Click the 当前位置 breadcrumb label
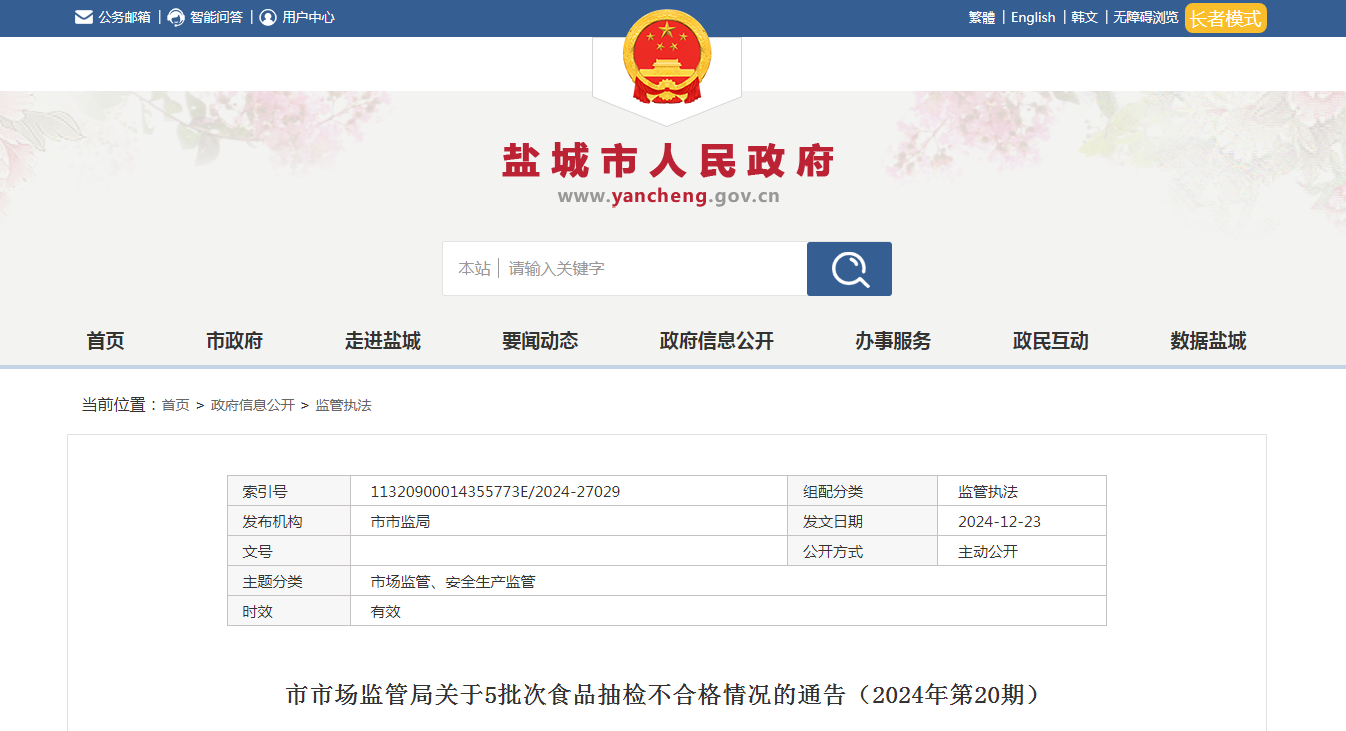 pyautogui.click(x=119, y=405)
